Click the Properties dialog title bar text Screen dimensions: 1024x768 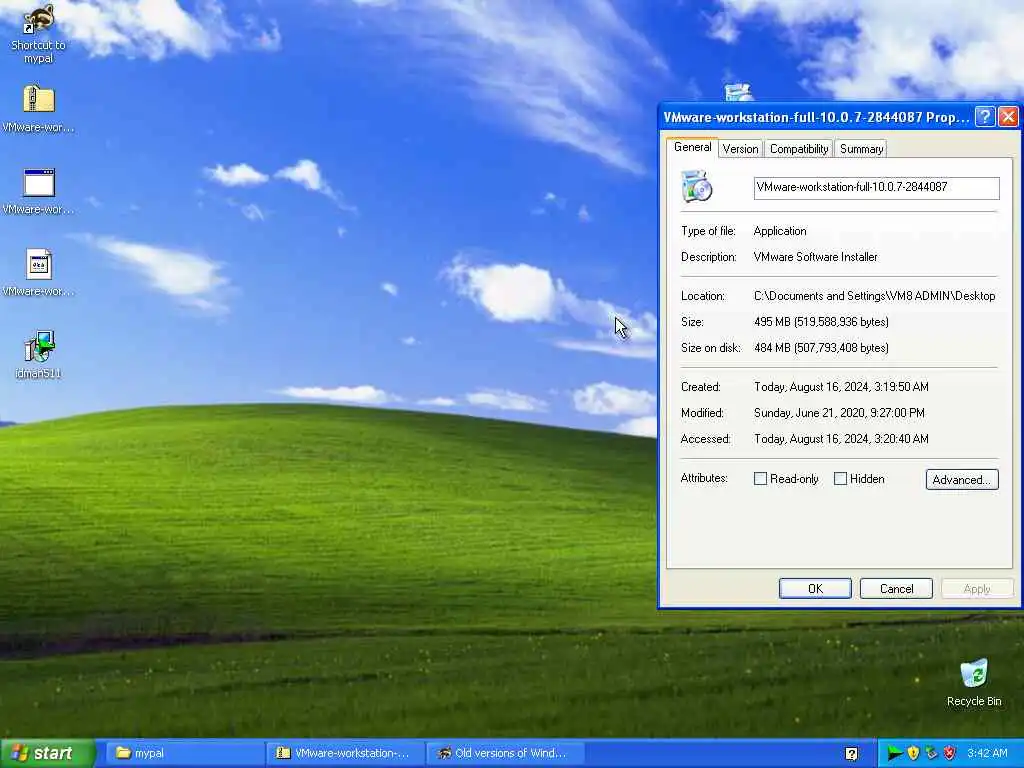coord(816,118)
